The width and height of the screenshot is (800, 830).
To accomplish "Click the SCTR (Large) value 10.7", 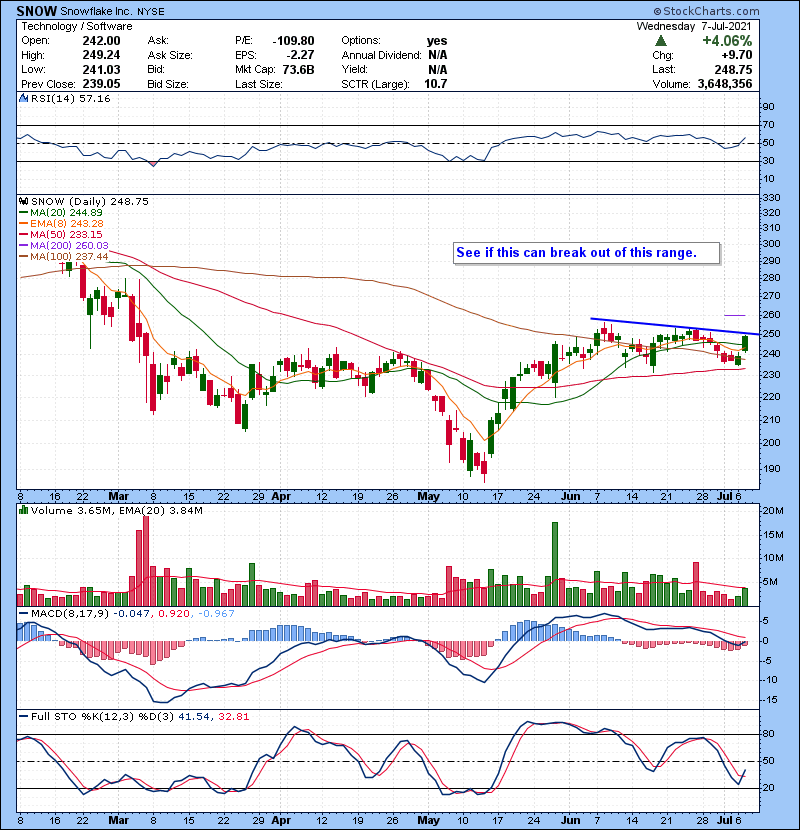I will click(x=435, y=84).
